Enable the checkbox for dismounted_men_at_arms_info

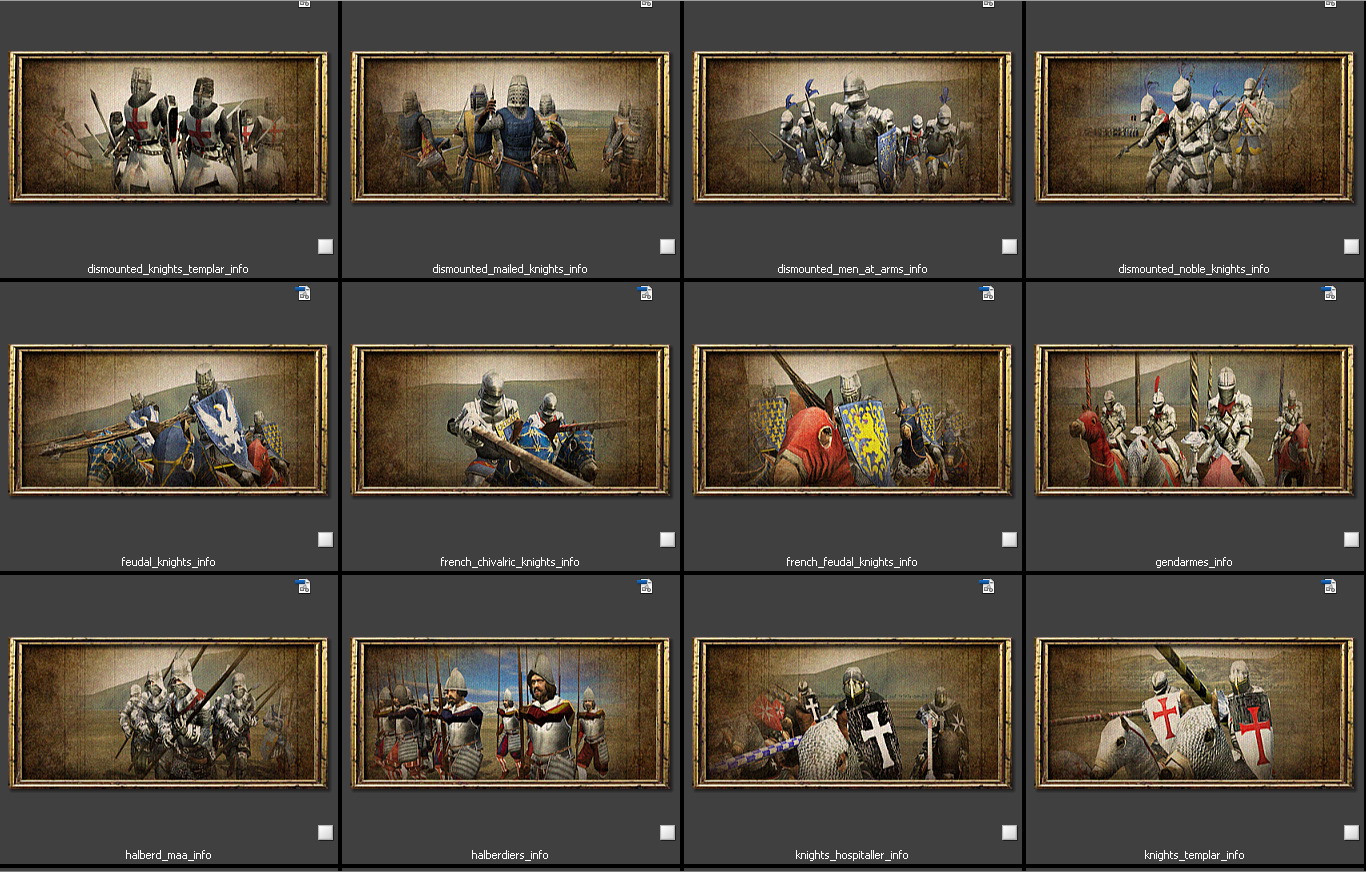click(x=1009, y=246)
